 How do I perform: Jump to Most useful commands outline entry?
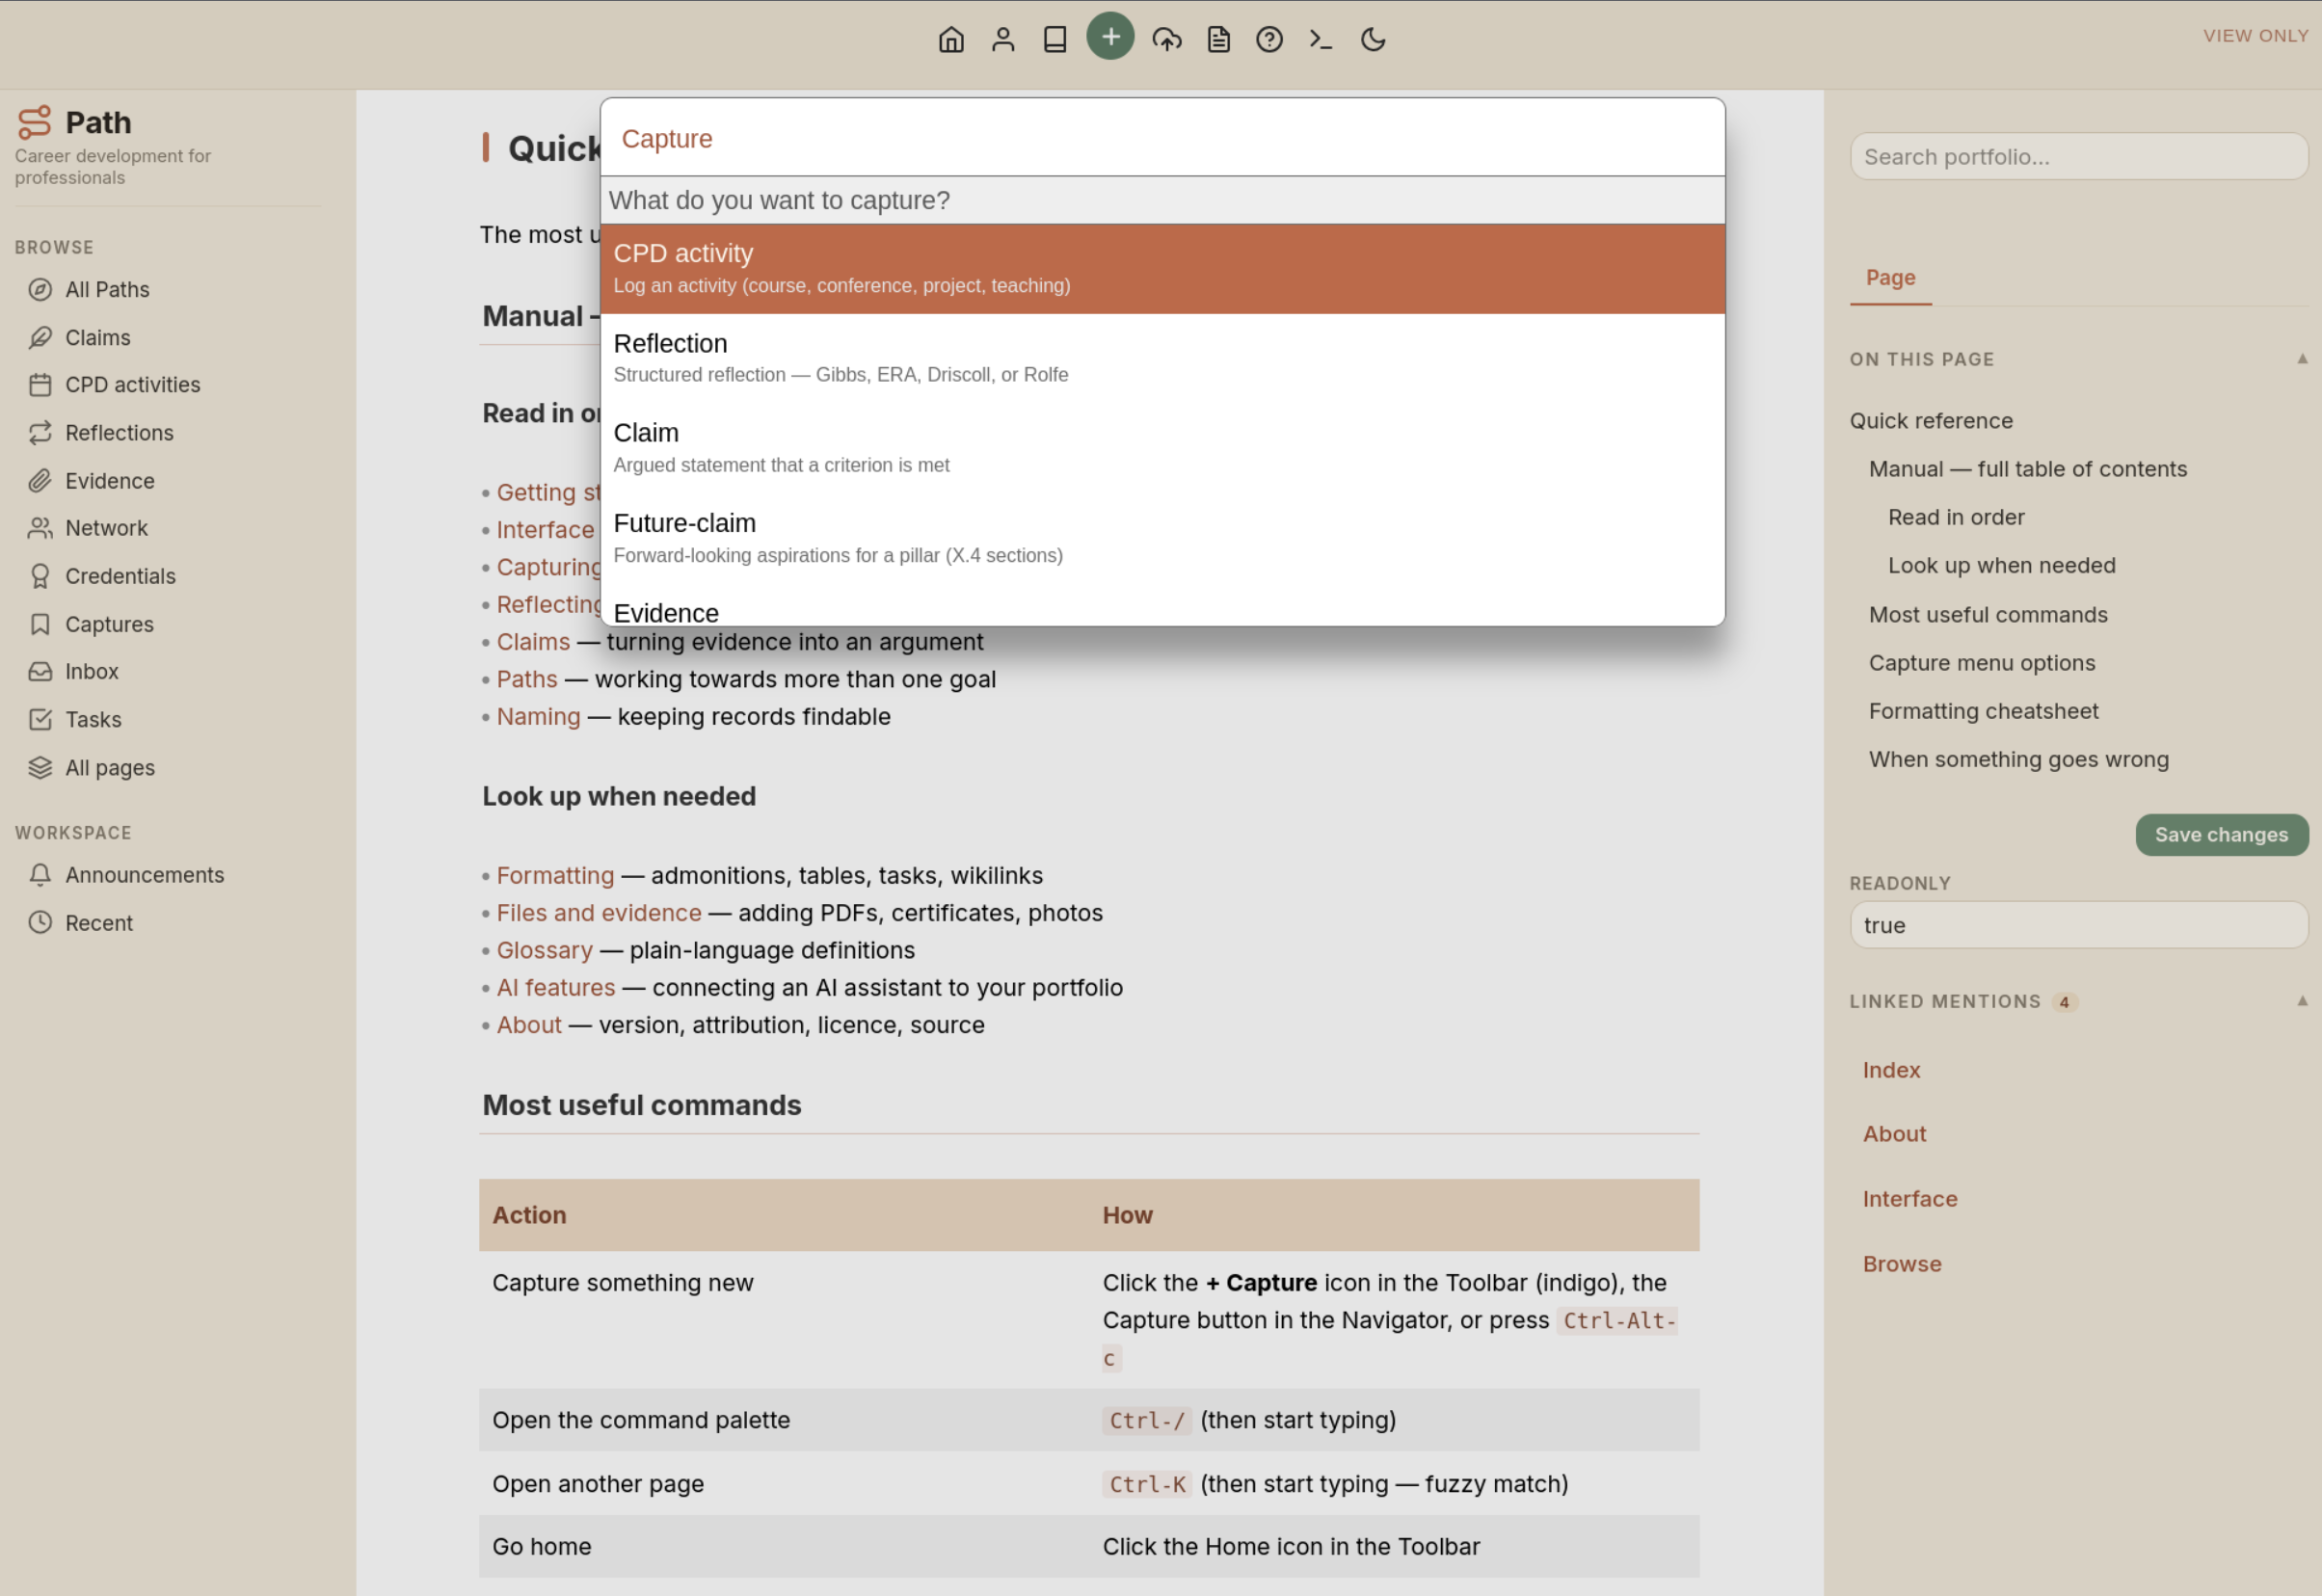coord(1987,615)
